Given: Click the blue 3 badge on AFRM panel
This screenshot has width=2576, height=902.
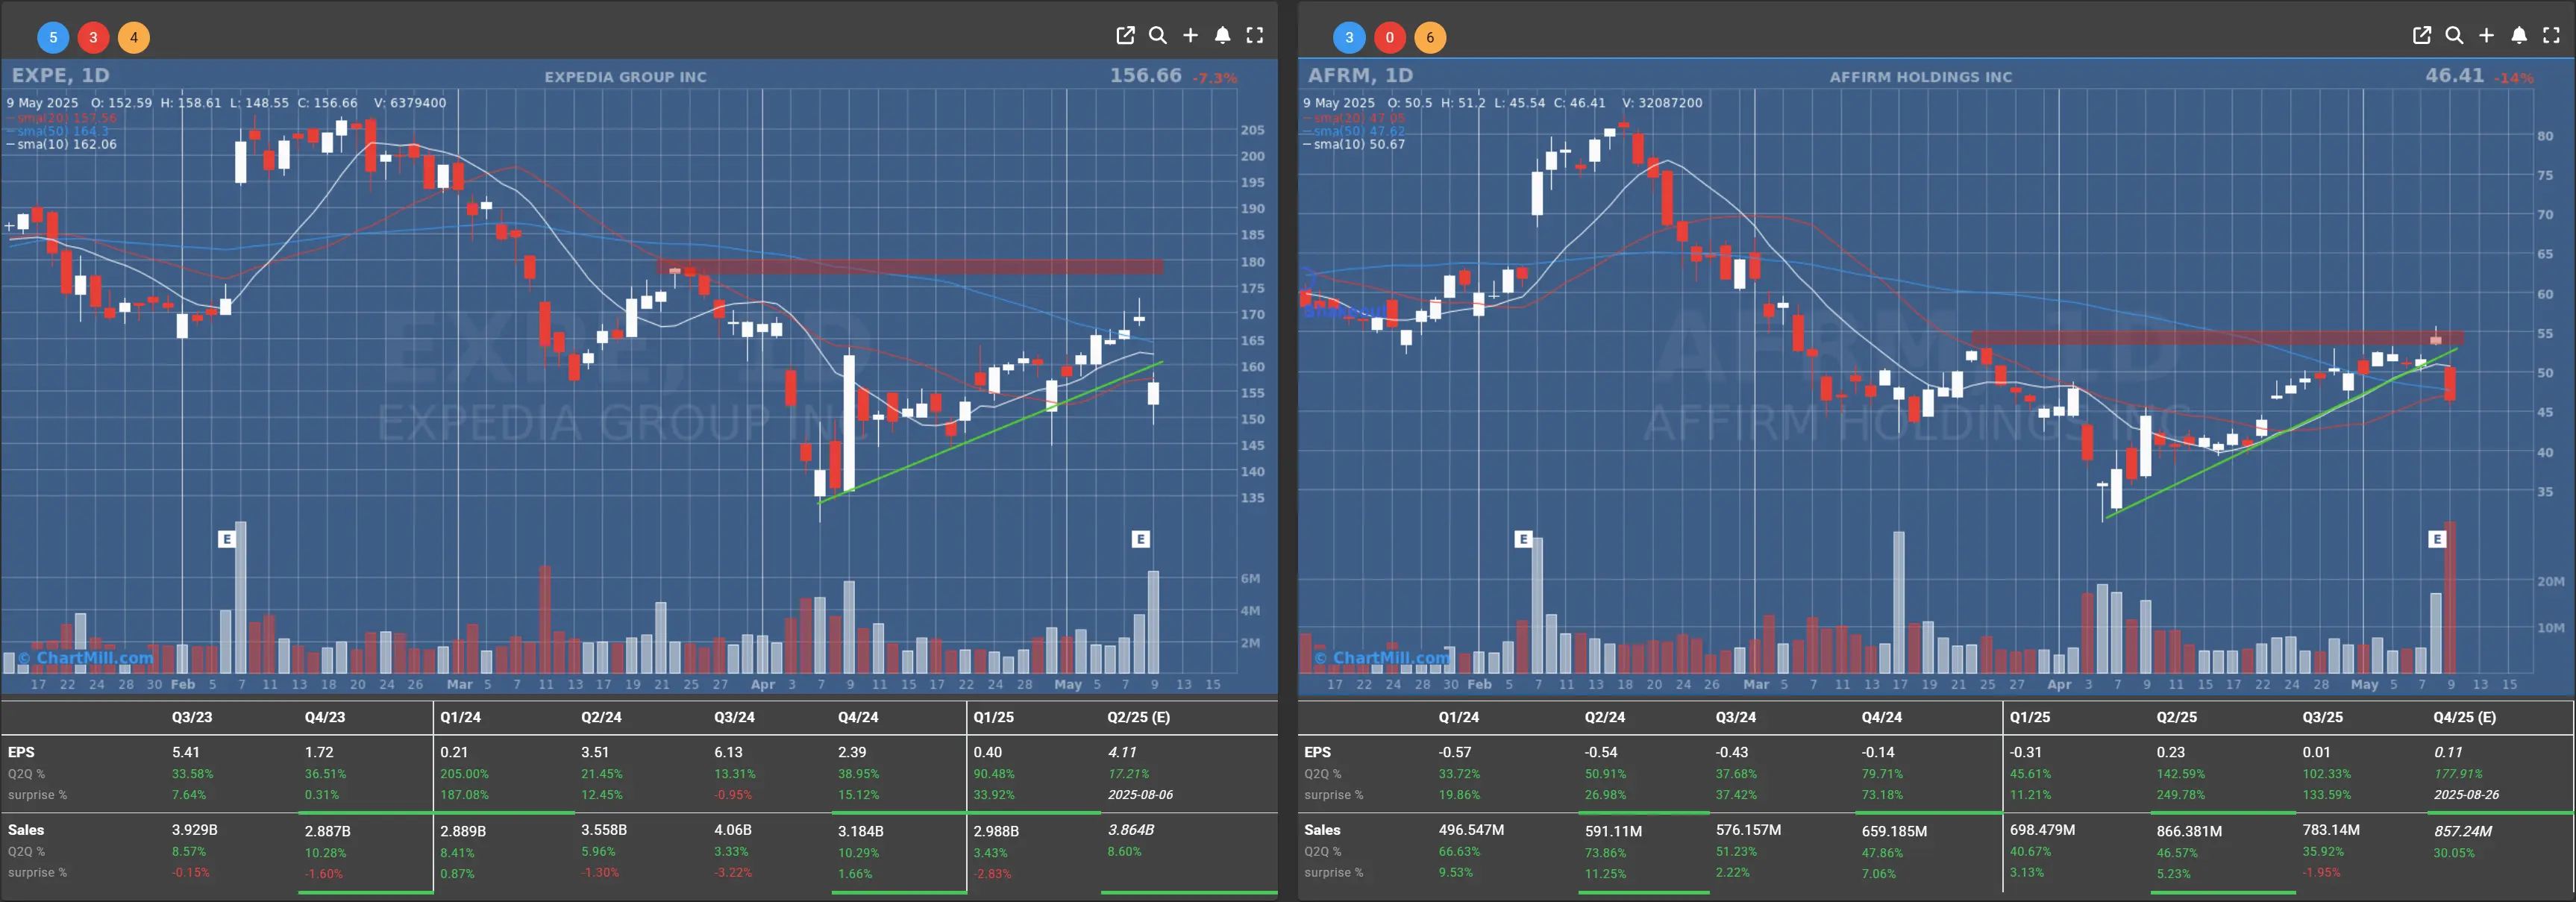Looking at the screenshot, I should [1349, 38].
